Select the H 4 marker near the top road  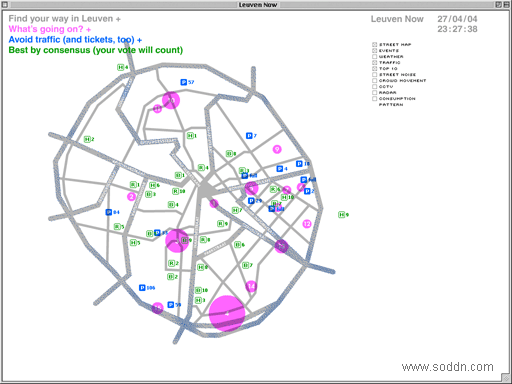122,67
